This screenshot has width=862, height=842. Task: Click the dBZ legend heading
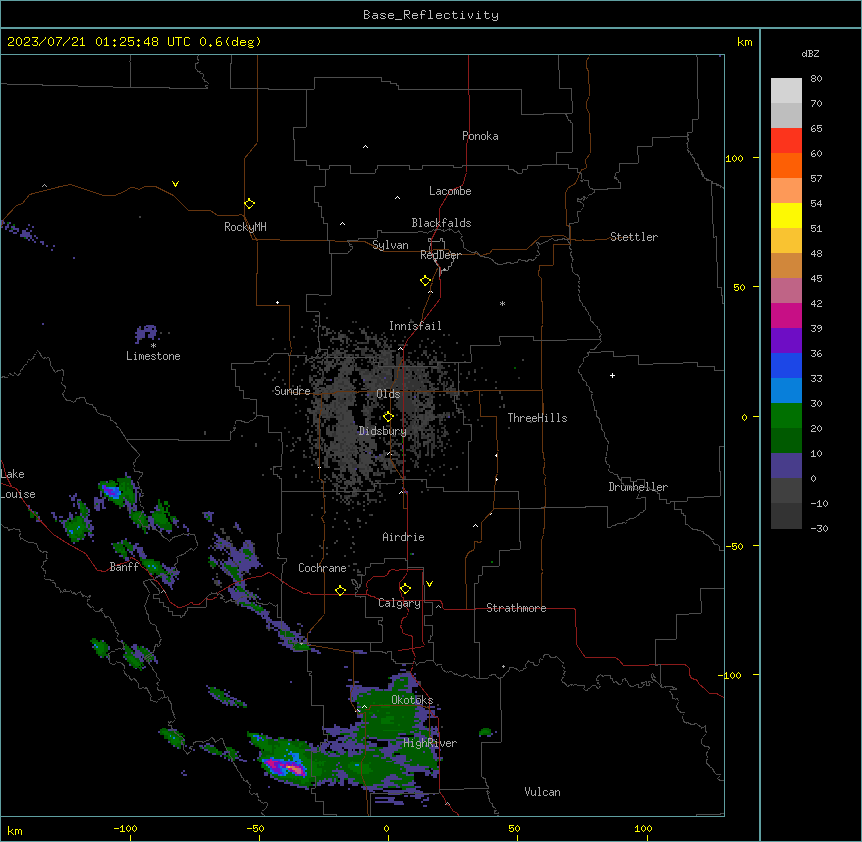(x=810, y=54)
